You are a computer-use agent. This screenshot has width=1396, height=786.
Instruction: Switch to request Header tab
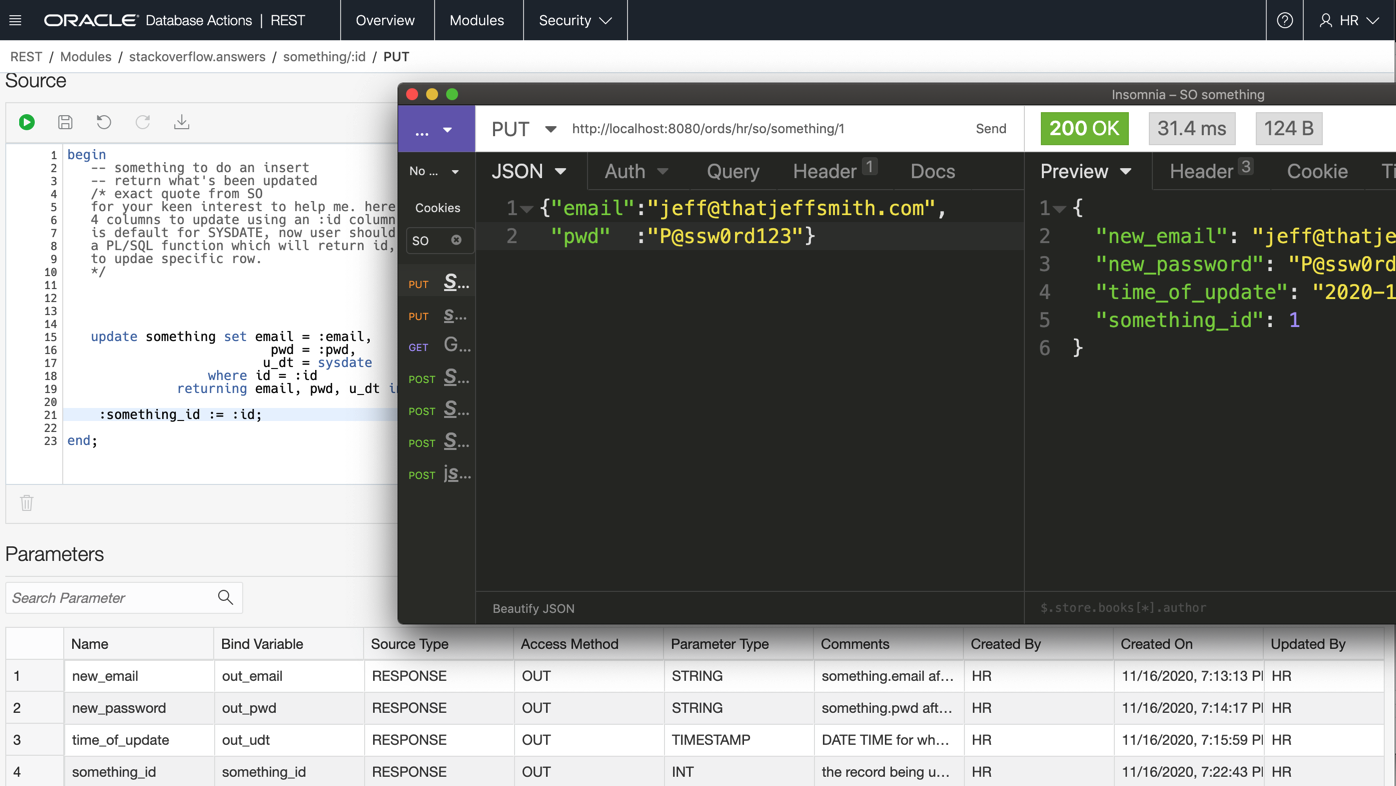click(834, 171)
